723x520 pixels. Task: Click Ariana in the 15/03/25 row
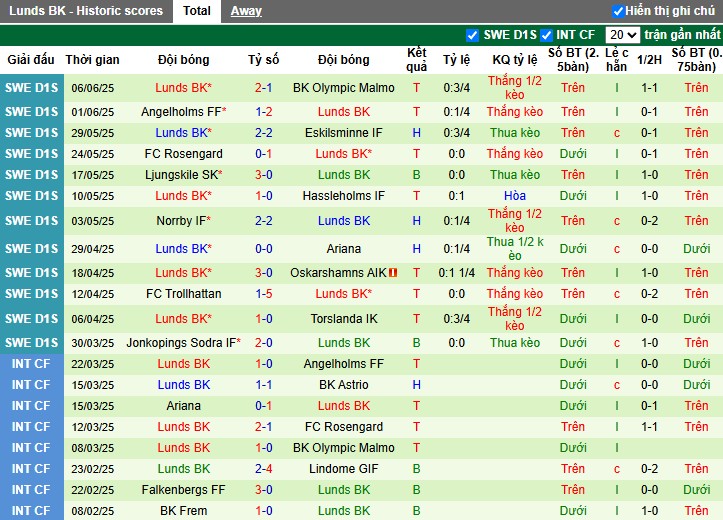[184, 406]
